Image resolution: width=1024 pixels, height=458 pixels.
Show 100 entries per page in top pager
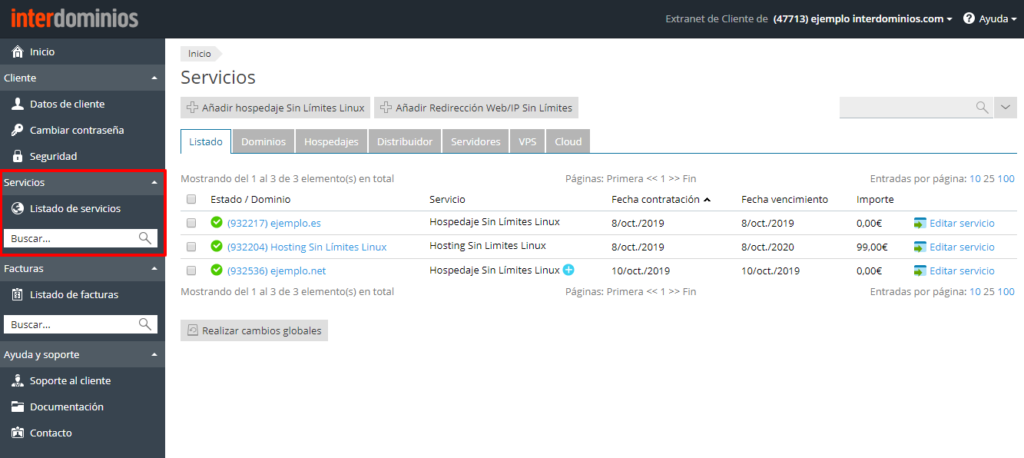click(1006, 178)
